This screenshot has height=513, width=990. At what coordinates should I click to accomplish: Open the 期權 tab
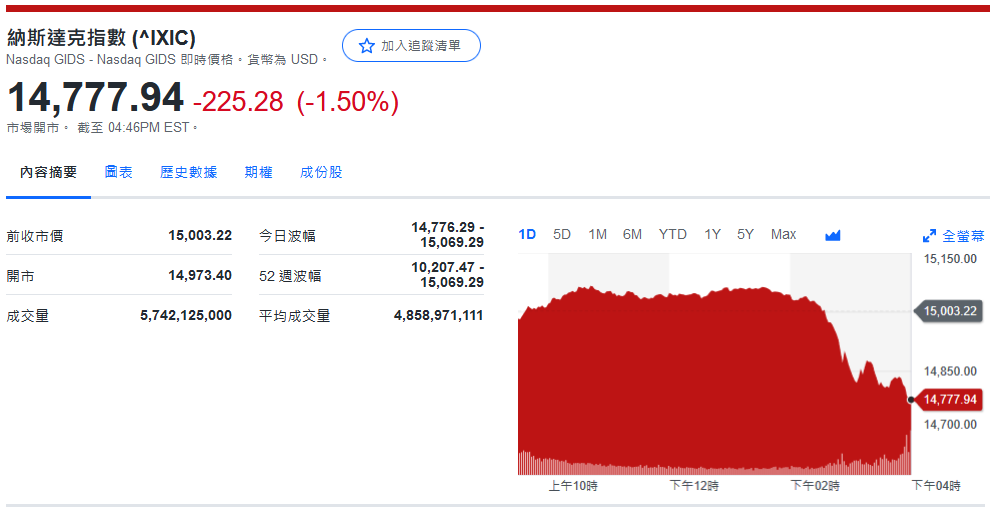pyautogui.click(x=258, y=172)
